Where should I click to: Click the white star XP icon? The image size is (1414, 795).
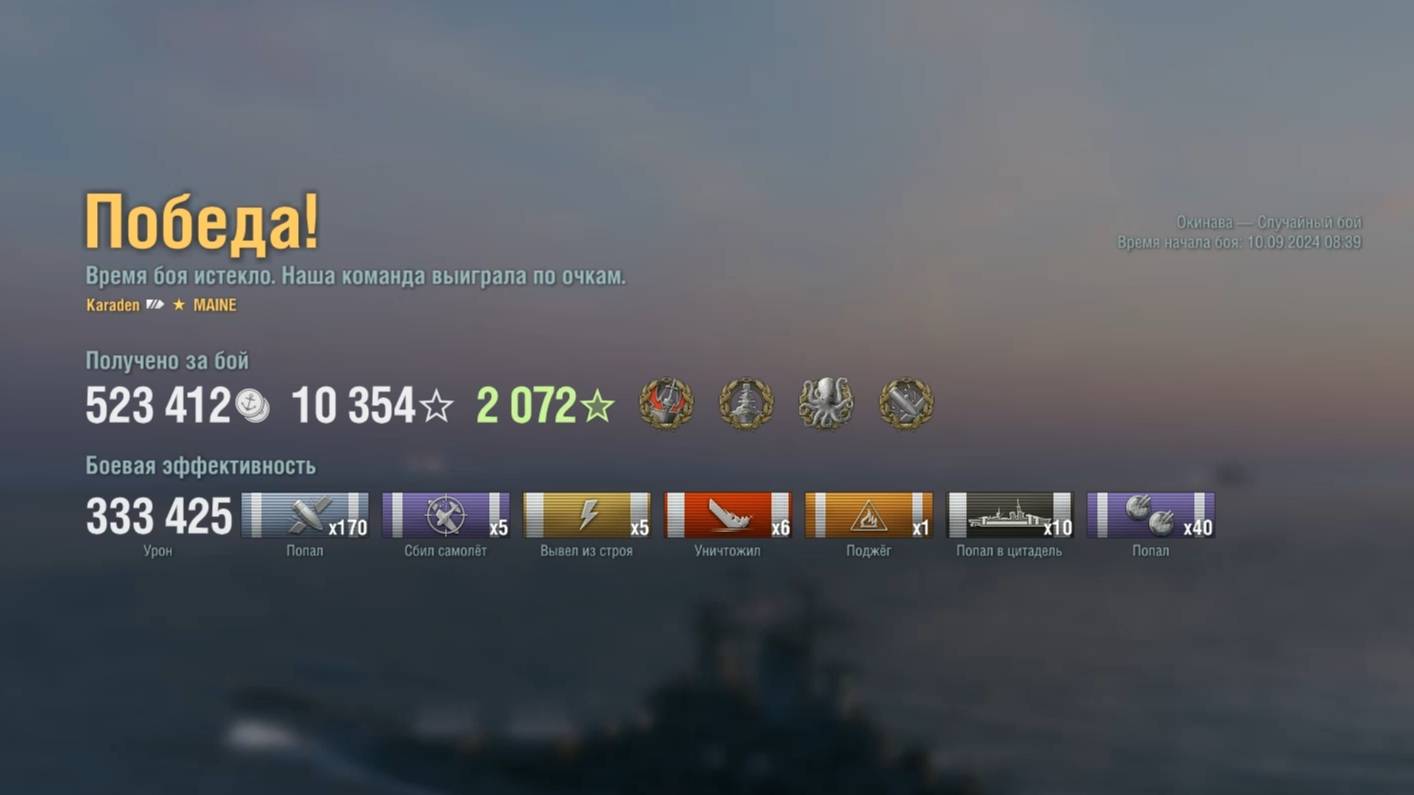(436, 407)
